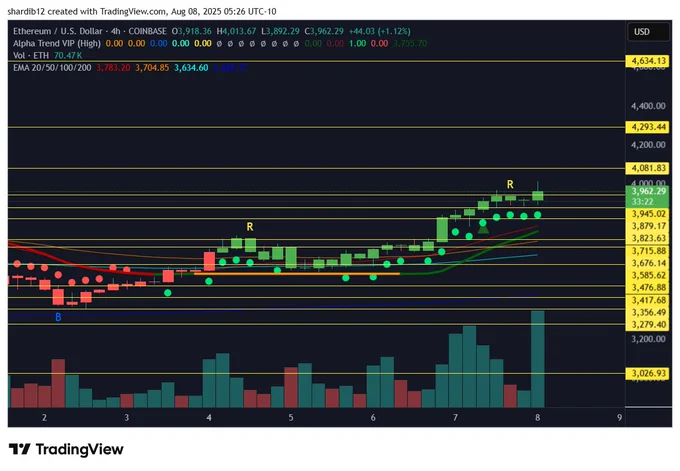Click the 3,945.02 price line label

click(648, 214)
